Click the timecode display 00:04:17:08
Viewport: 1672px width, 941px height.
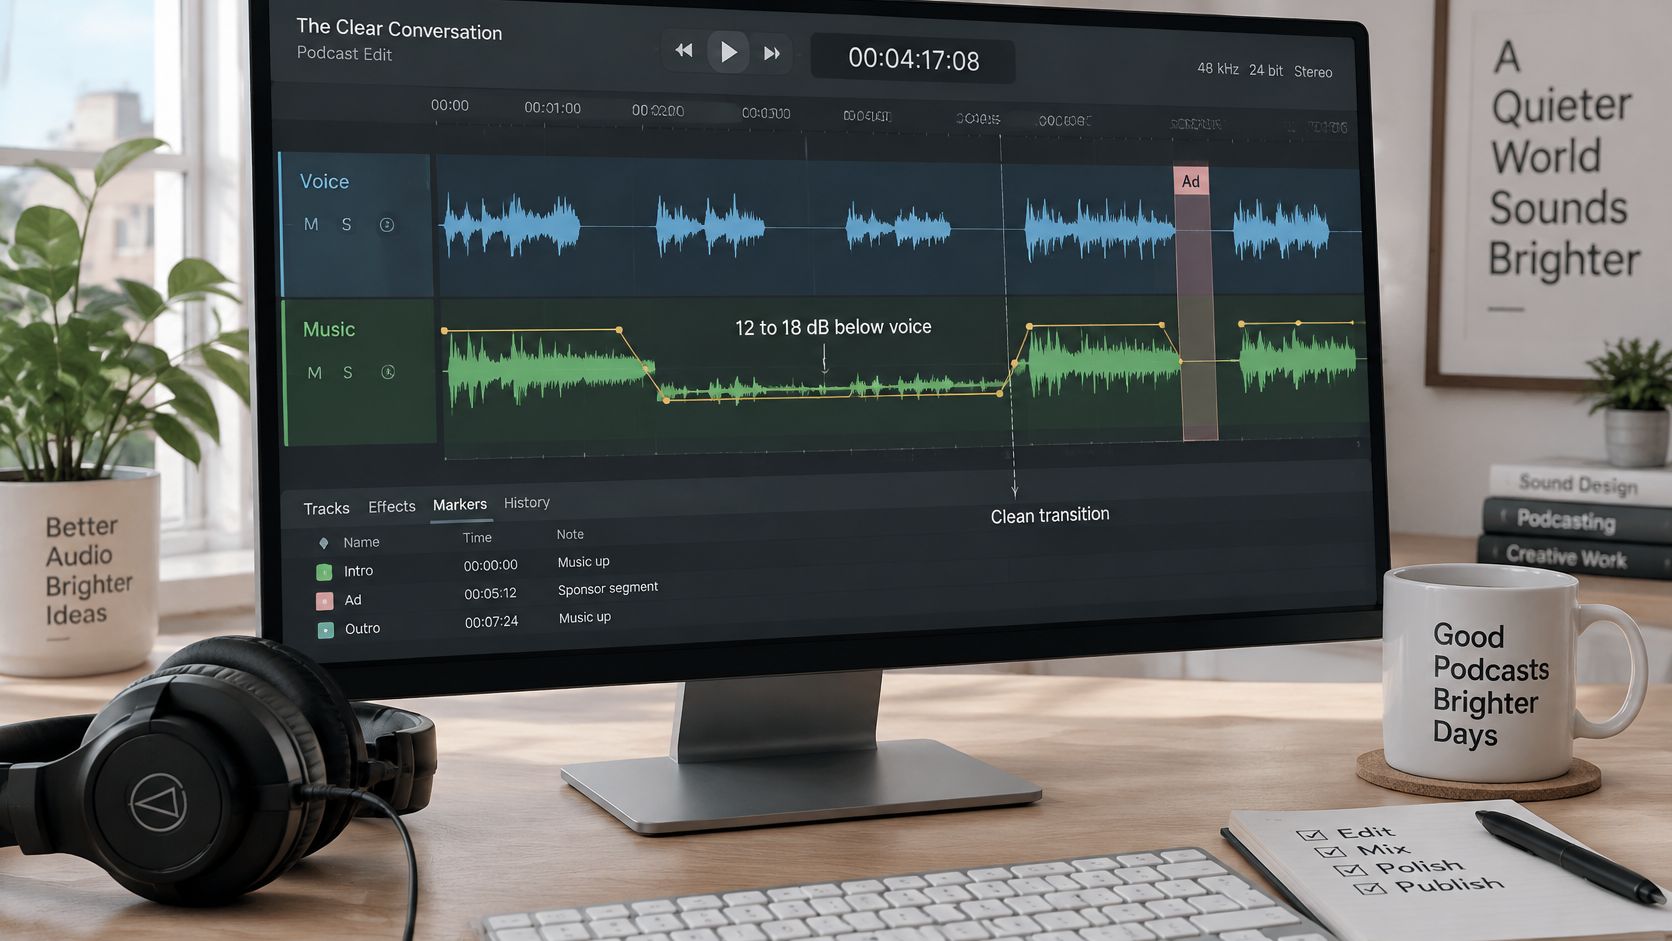913,60
